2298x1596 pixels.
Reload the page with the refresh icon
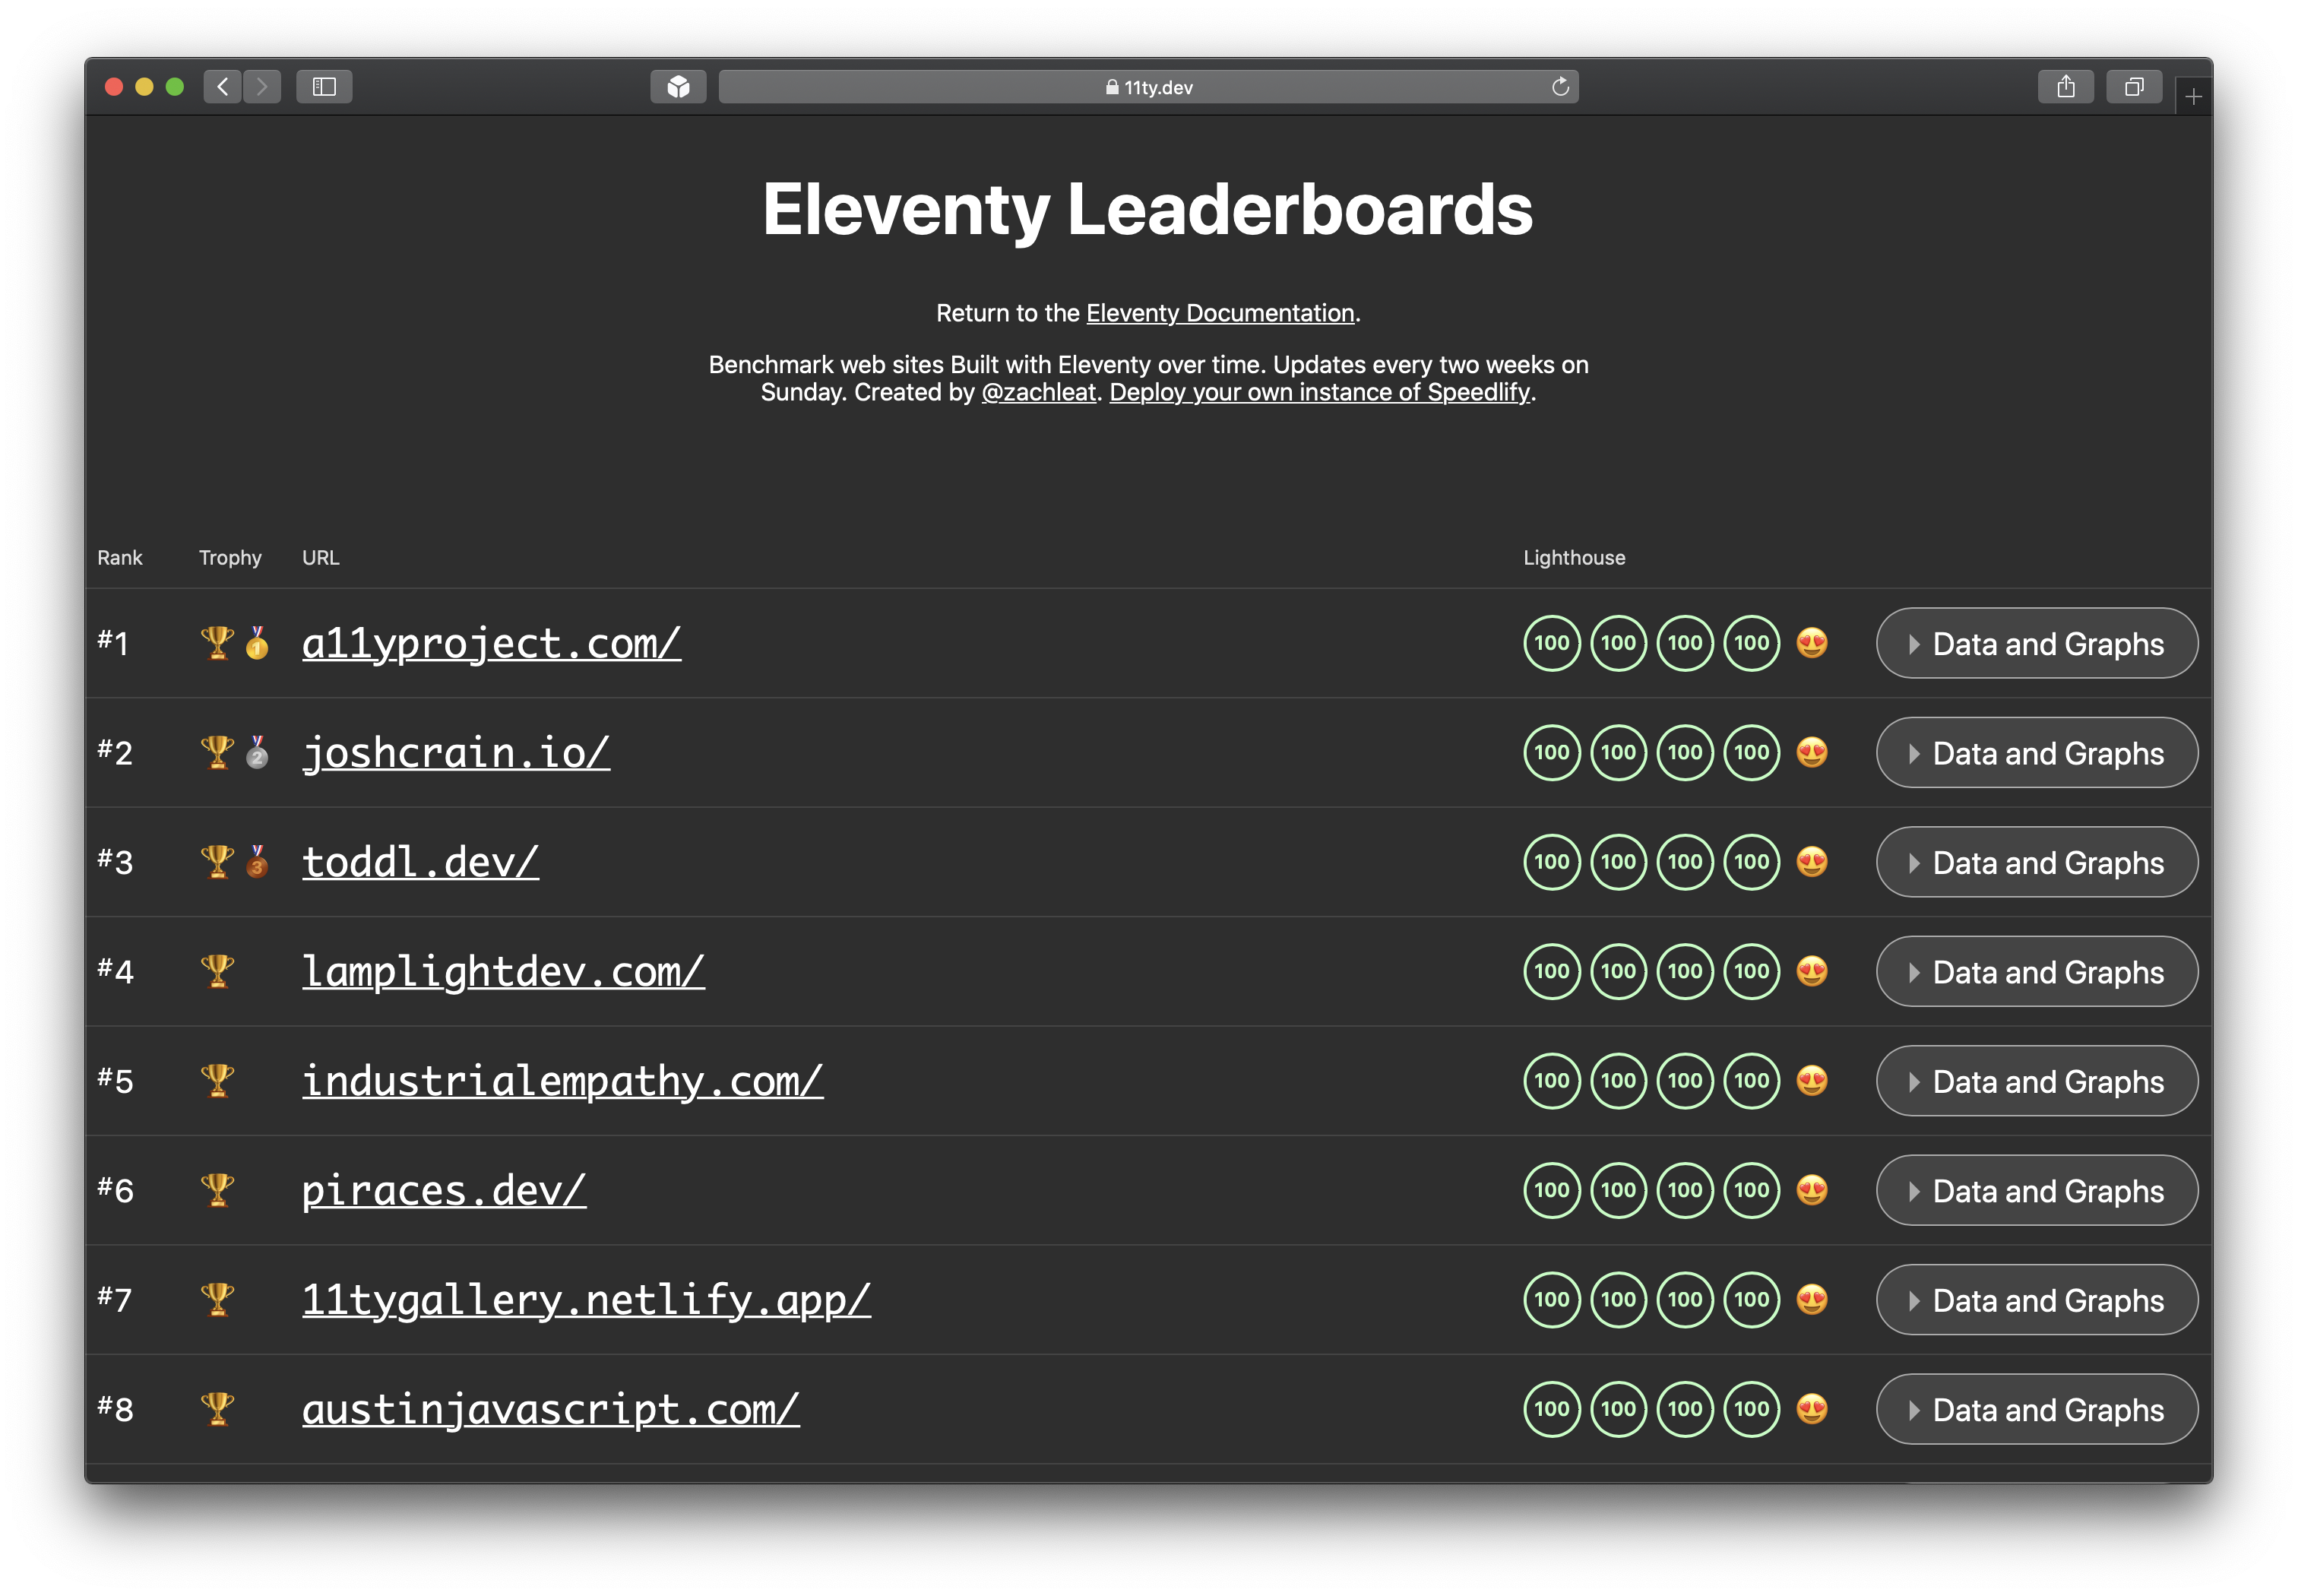(1559, 87)
